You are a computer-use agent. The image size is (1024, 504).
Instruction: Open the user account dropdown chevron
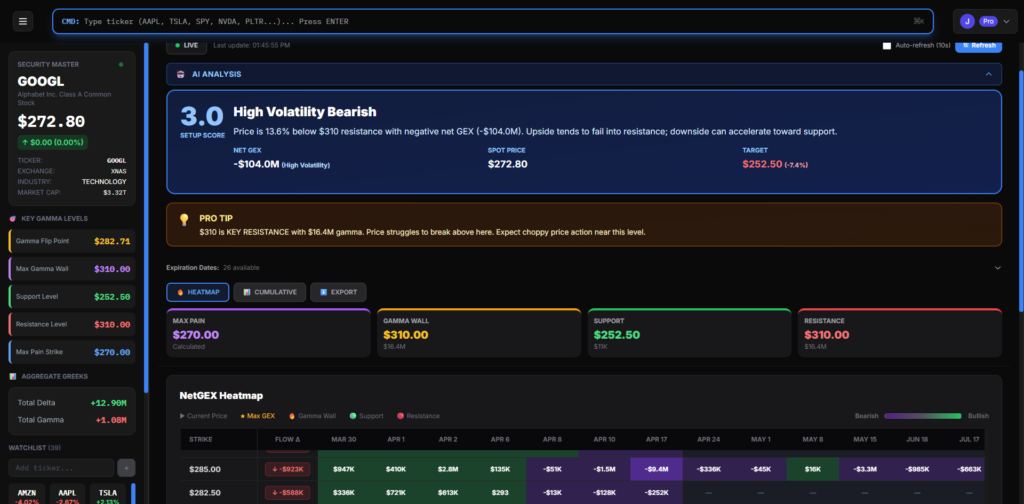tap(1006, 22)
